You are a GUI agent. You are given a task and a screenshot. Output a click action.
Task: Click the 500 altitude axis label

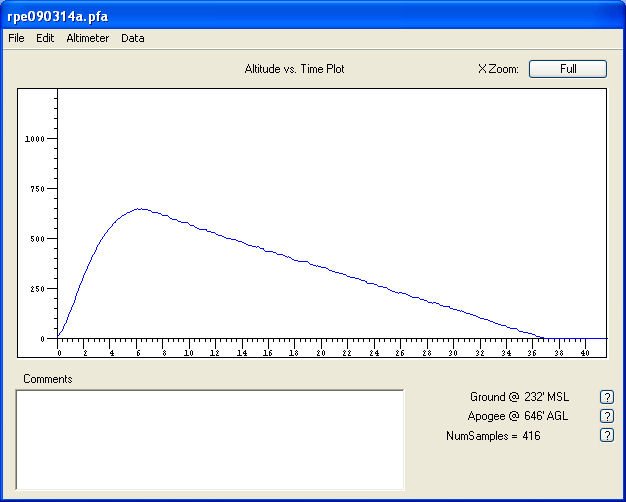(x=38, y=239)
